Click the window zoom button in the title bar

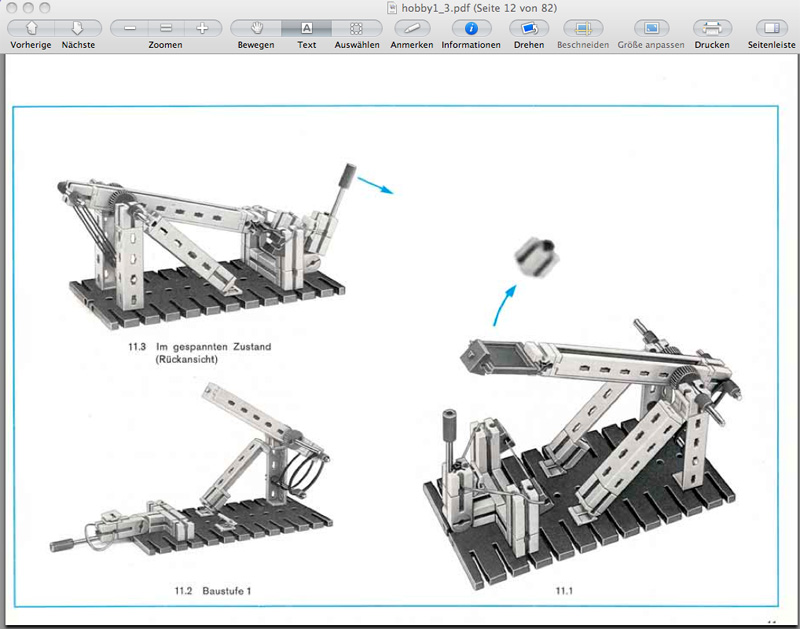click(45, 8)
